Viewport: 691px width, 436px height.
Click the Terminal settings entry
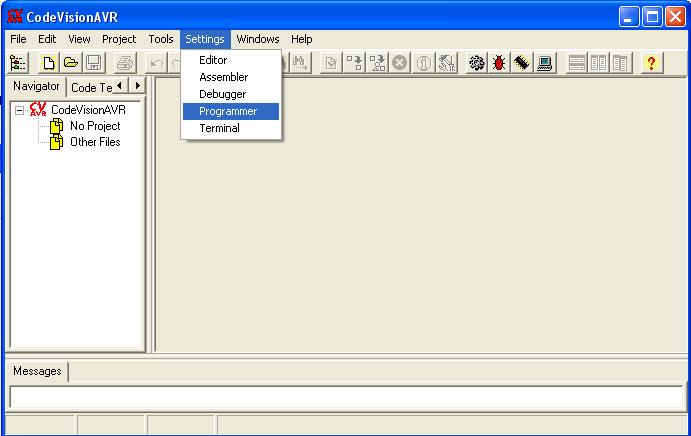219,128
